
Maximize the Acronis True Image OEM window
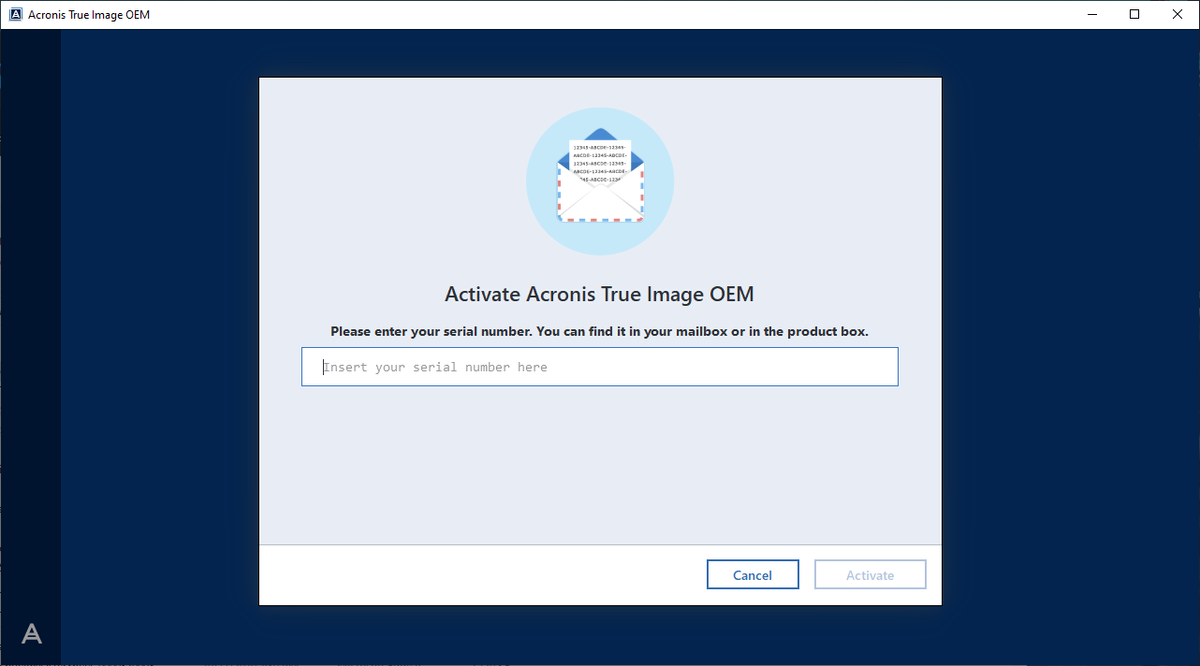pyautogui.click(x=1134, y=14)
